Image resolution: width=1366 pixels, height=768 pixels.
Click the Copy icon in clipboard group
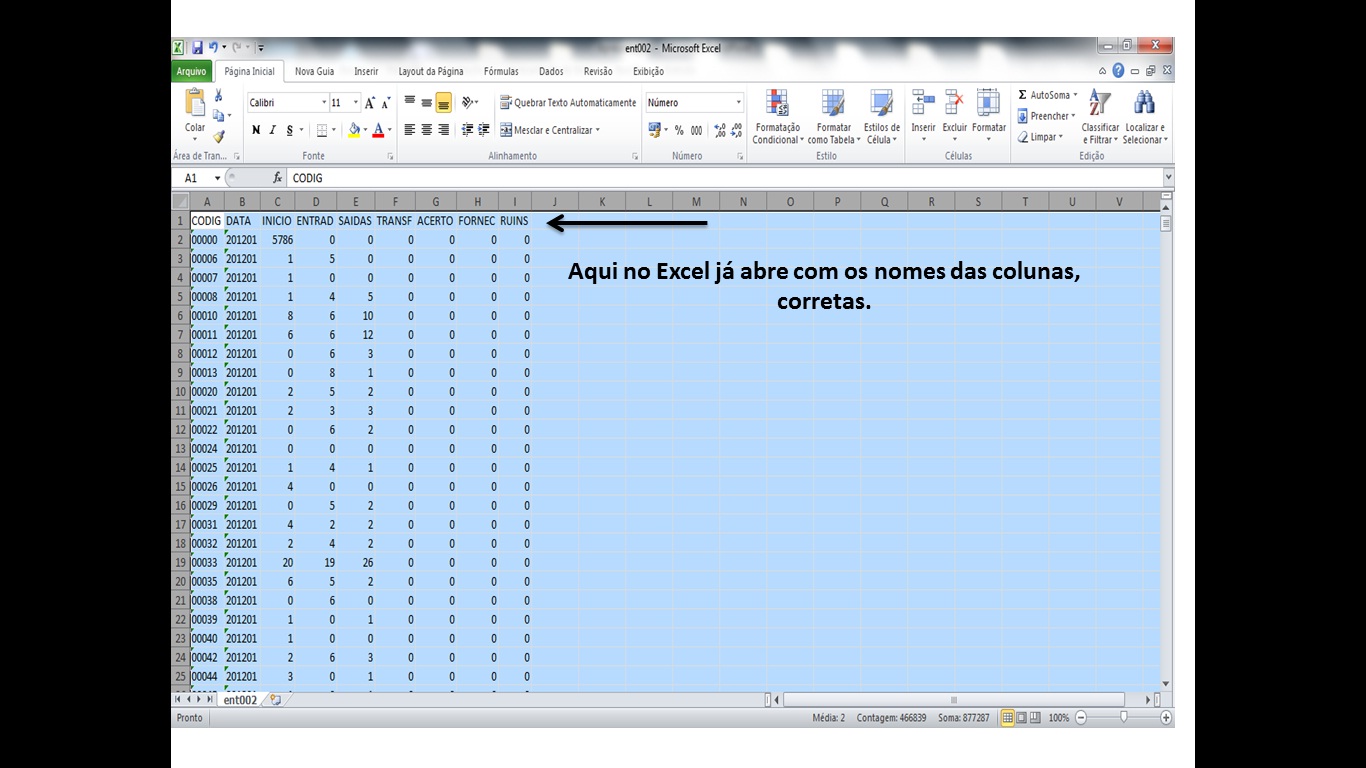coord(218,116)
